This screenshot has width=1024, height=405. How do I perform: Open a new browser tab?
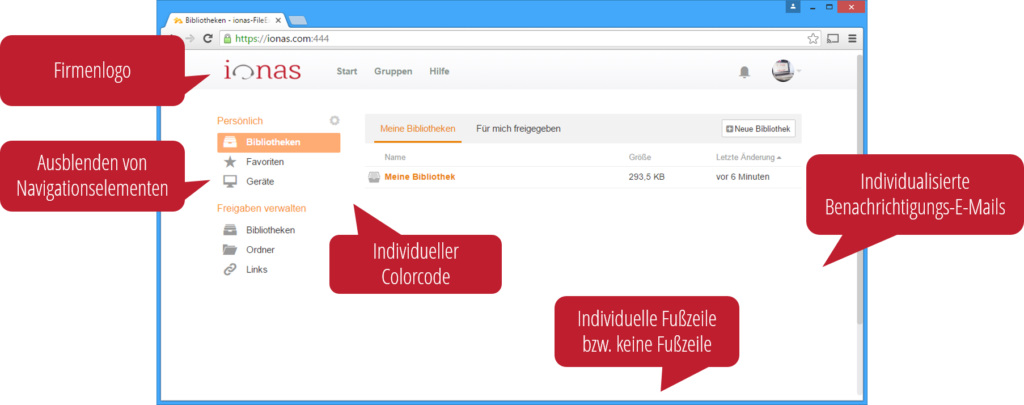click(x=297, y=20)
